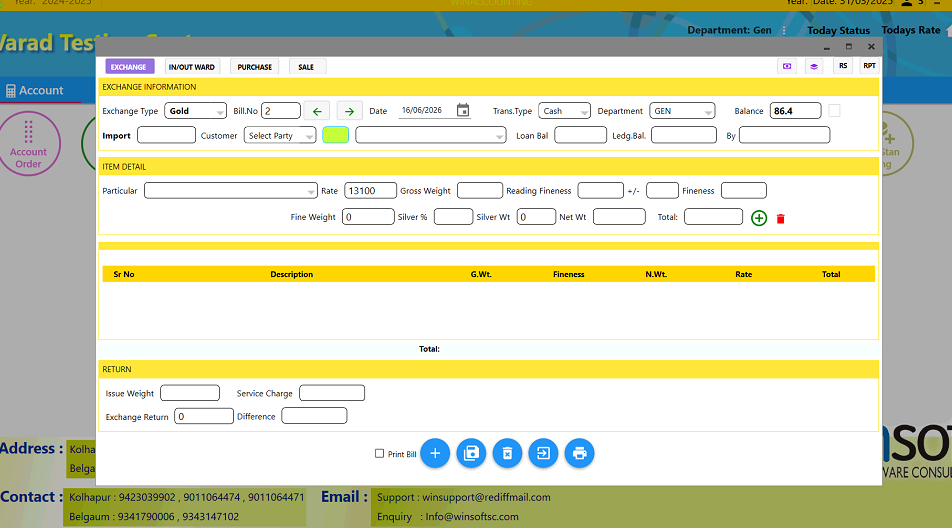Click the blue save button
Image resolution: width=952 pixels, height=528 pixels.
coord(471,453)
